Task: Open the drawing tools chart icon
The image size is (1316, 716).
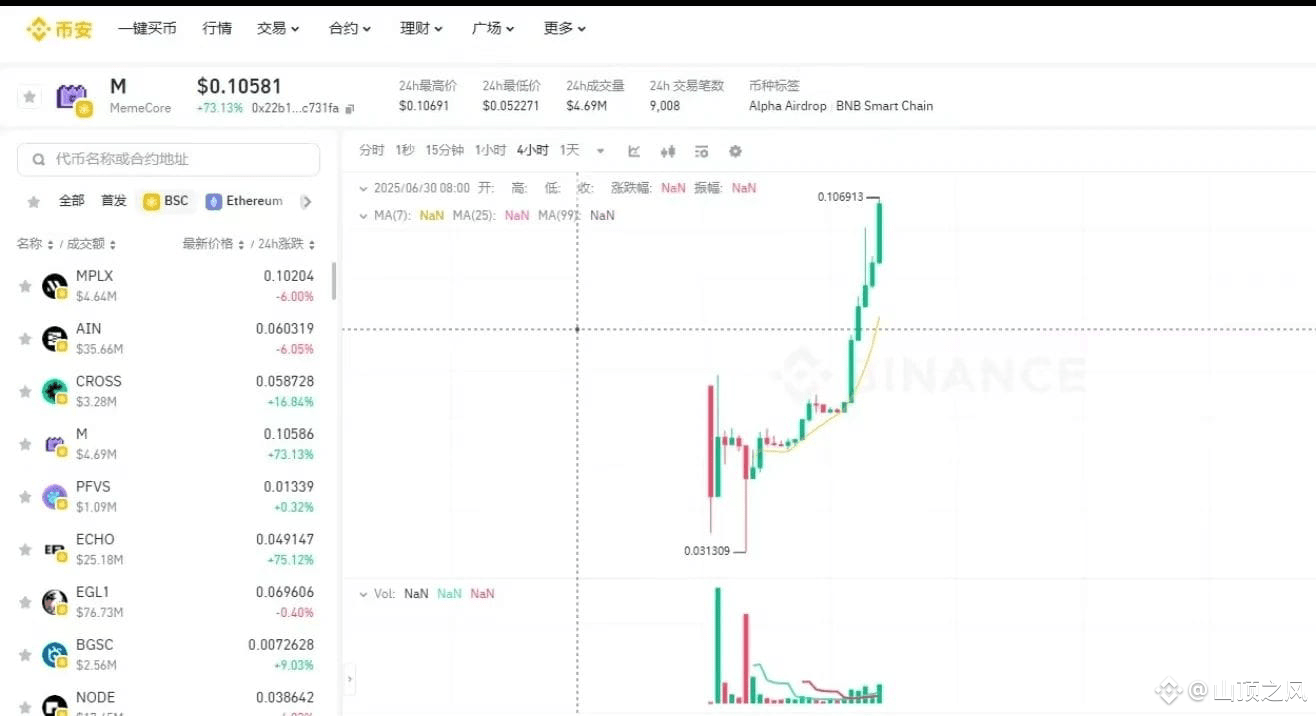Action: tap(634, 151)
